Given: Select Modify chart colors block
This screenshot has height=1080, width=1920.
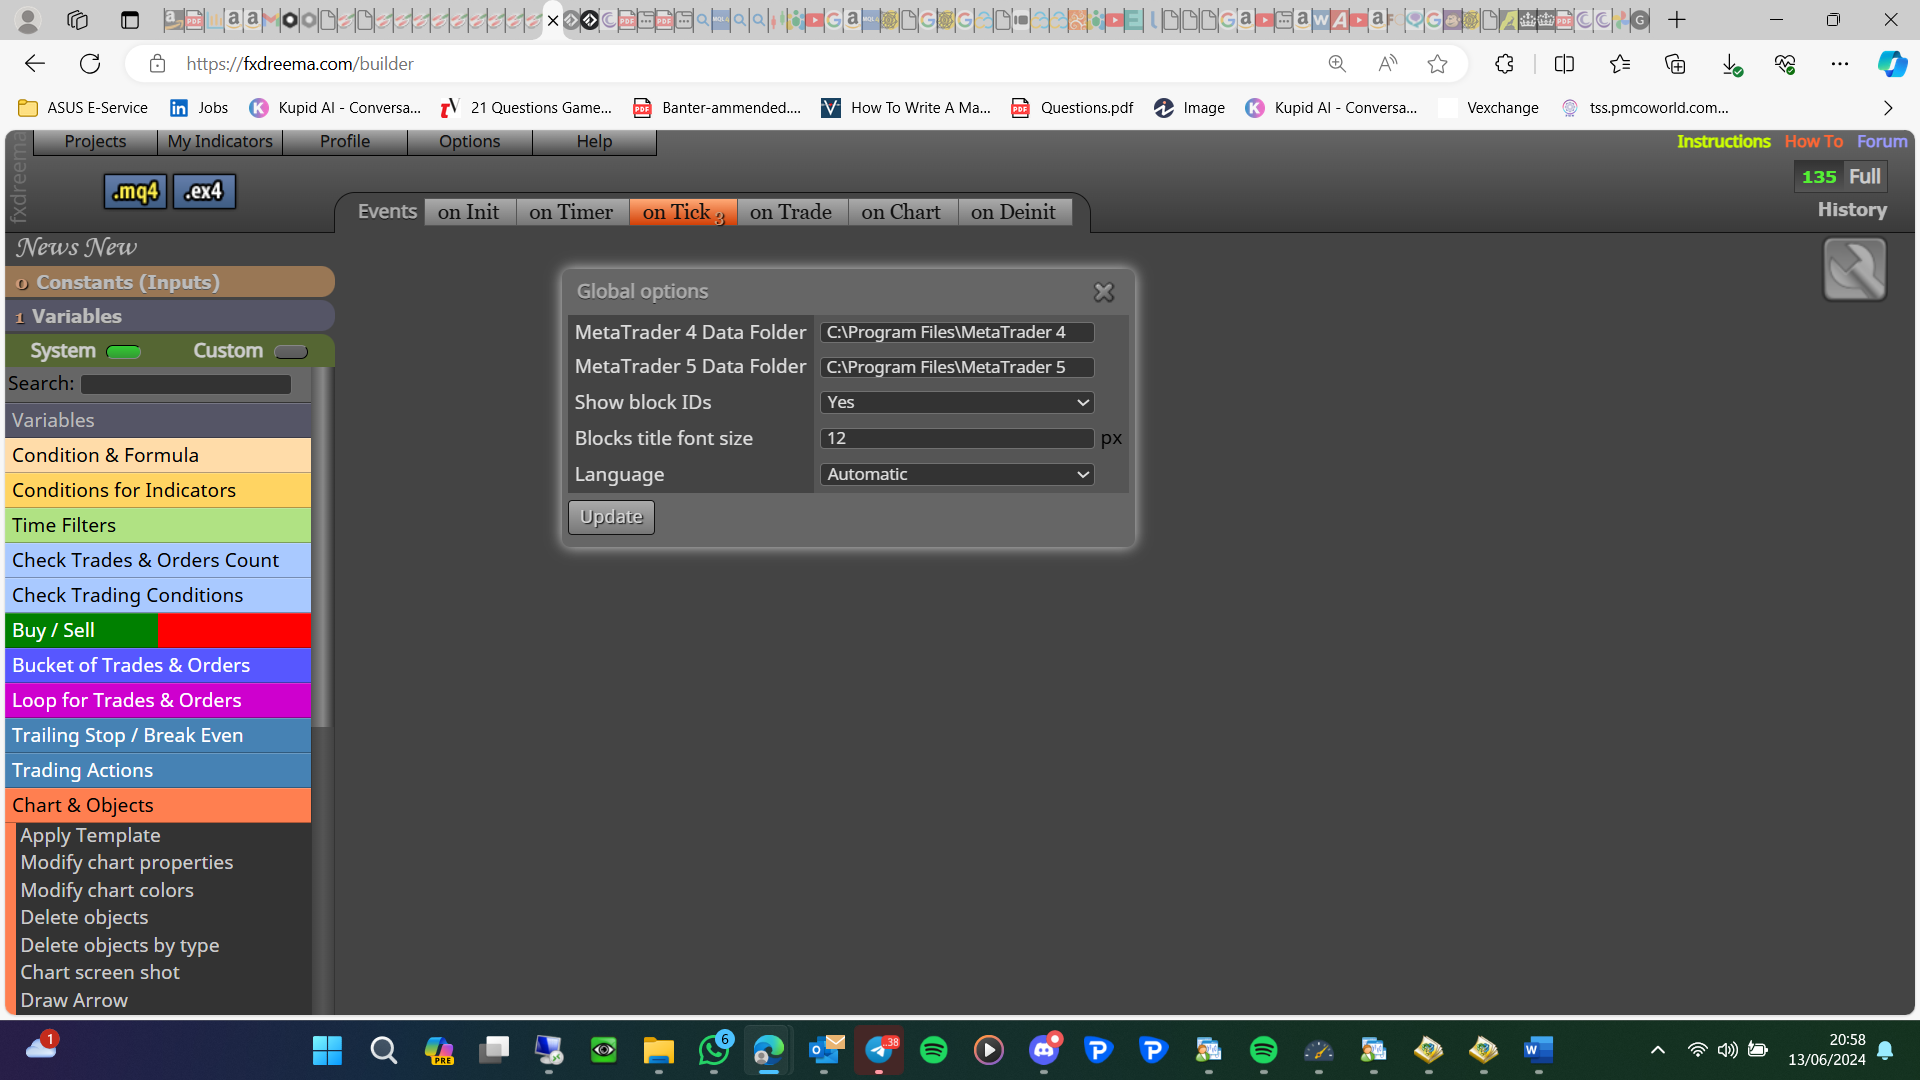Looking at the screenshot, I should (107, 890).
